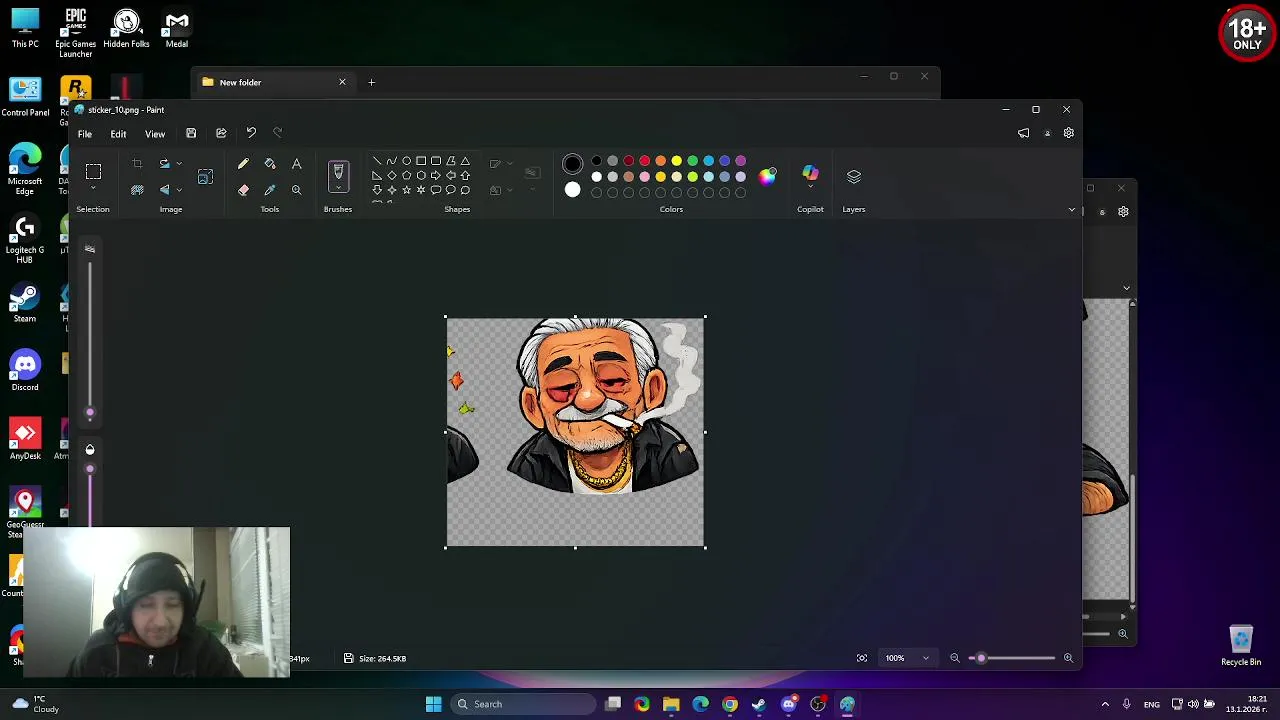
Task: Expand the Flip dropdown chevron
Action: point(179,190)
